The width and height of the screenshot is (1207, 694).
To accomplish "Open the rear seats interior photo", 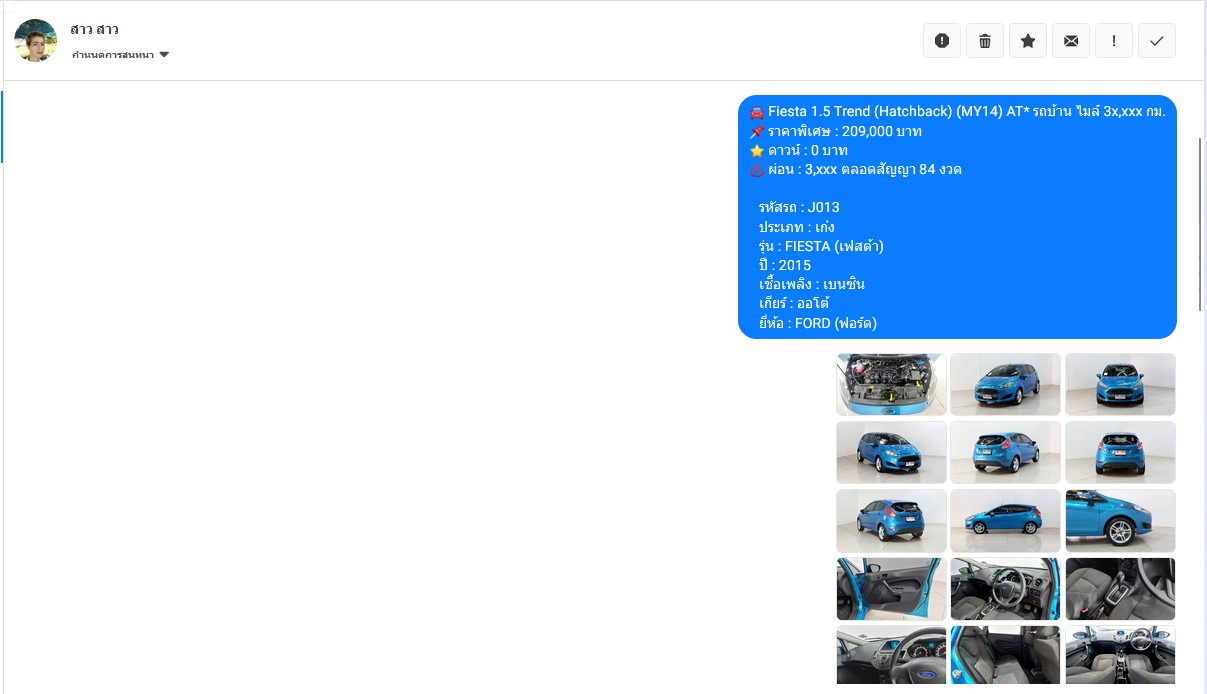I will click(x=1005, y=655).
